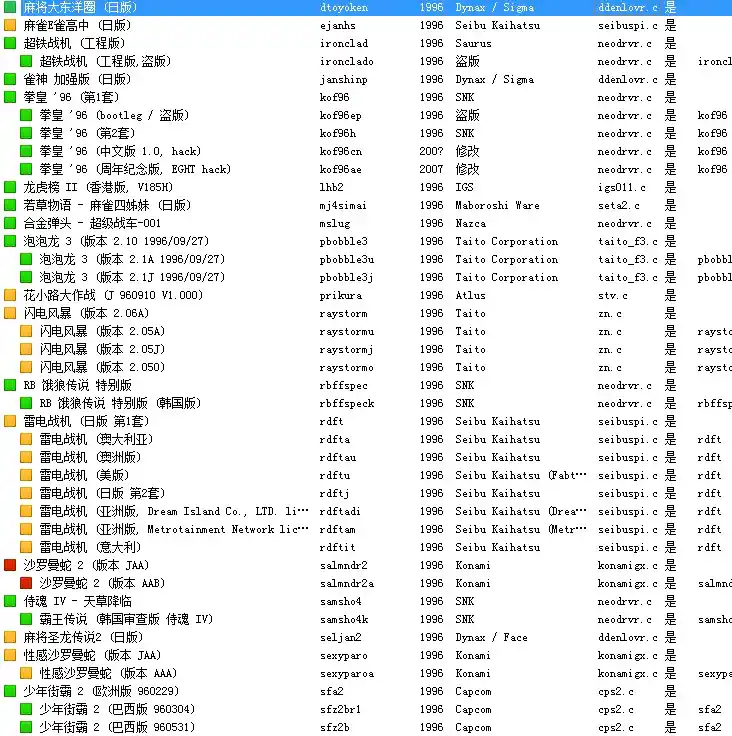Click the green icon beside 侍魂 IV - 天草降临
This screenshot has height=736, width=732.
[10, 602]
